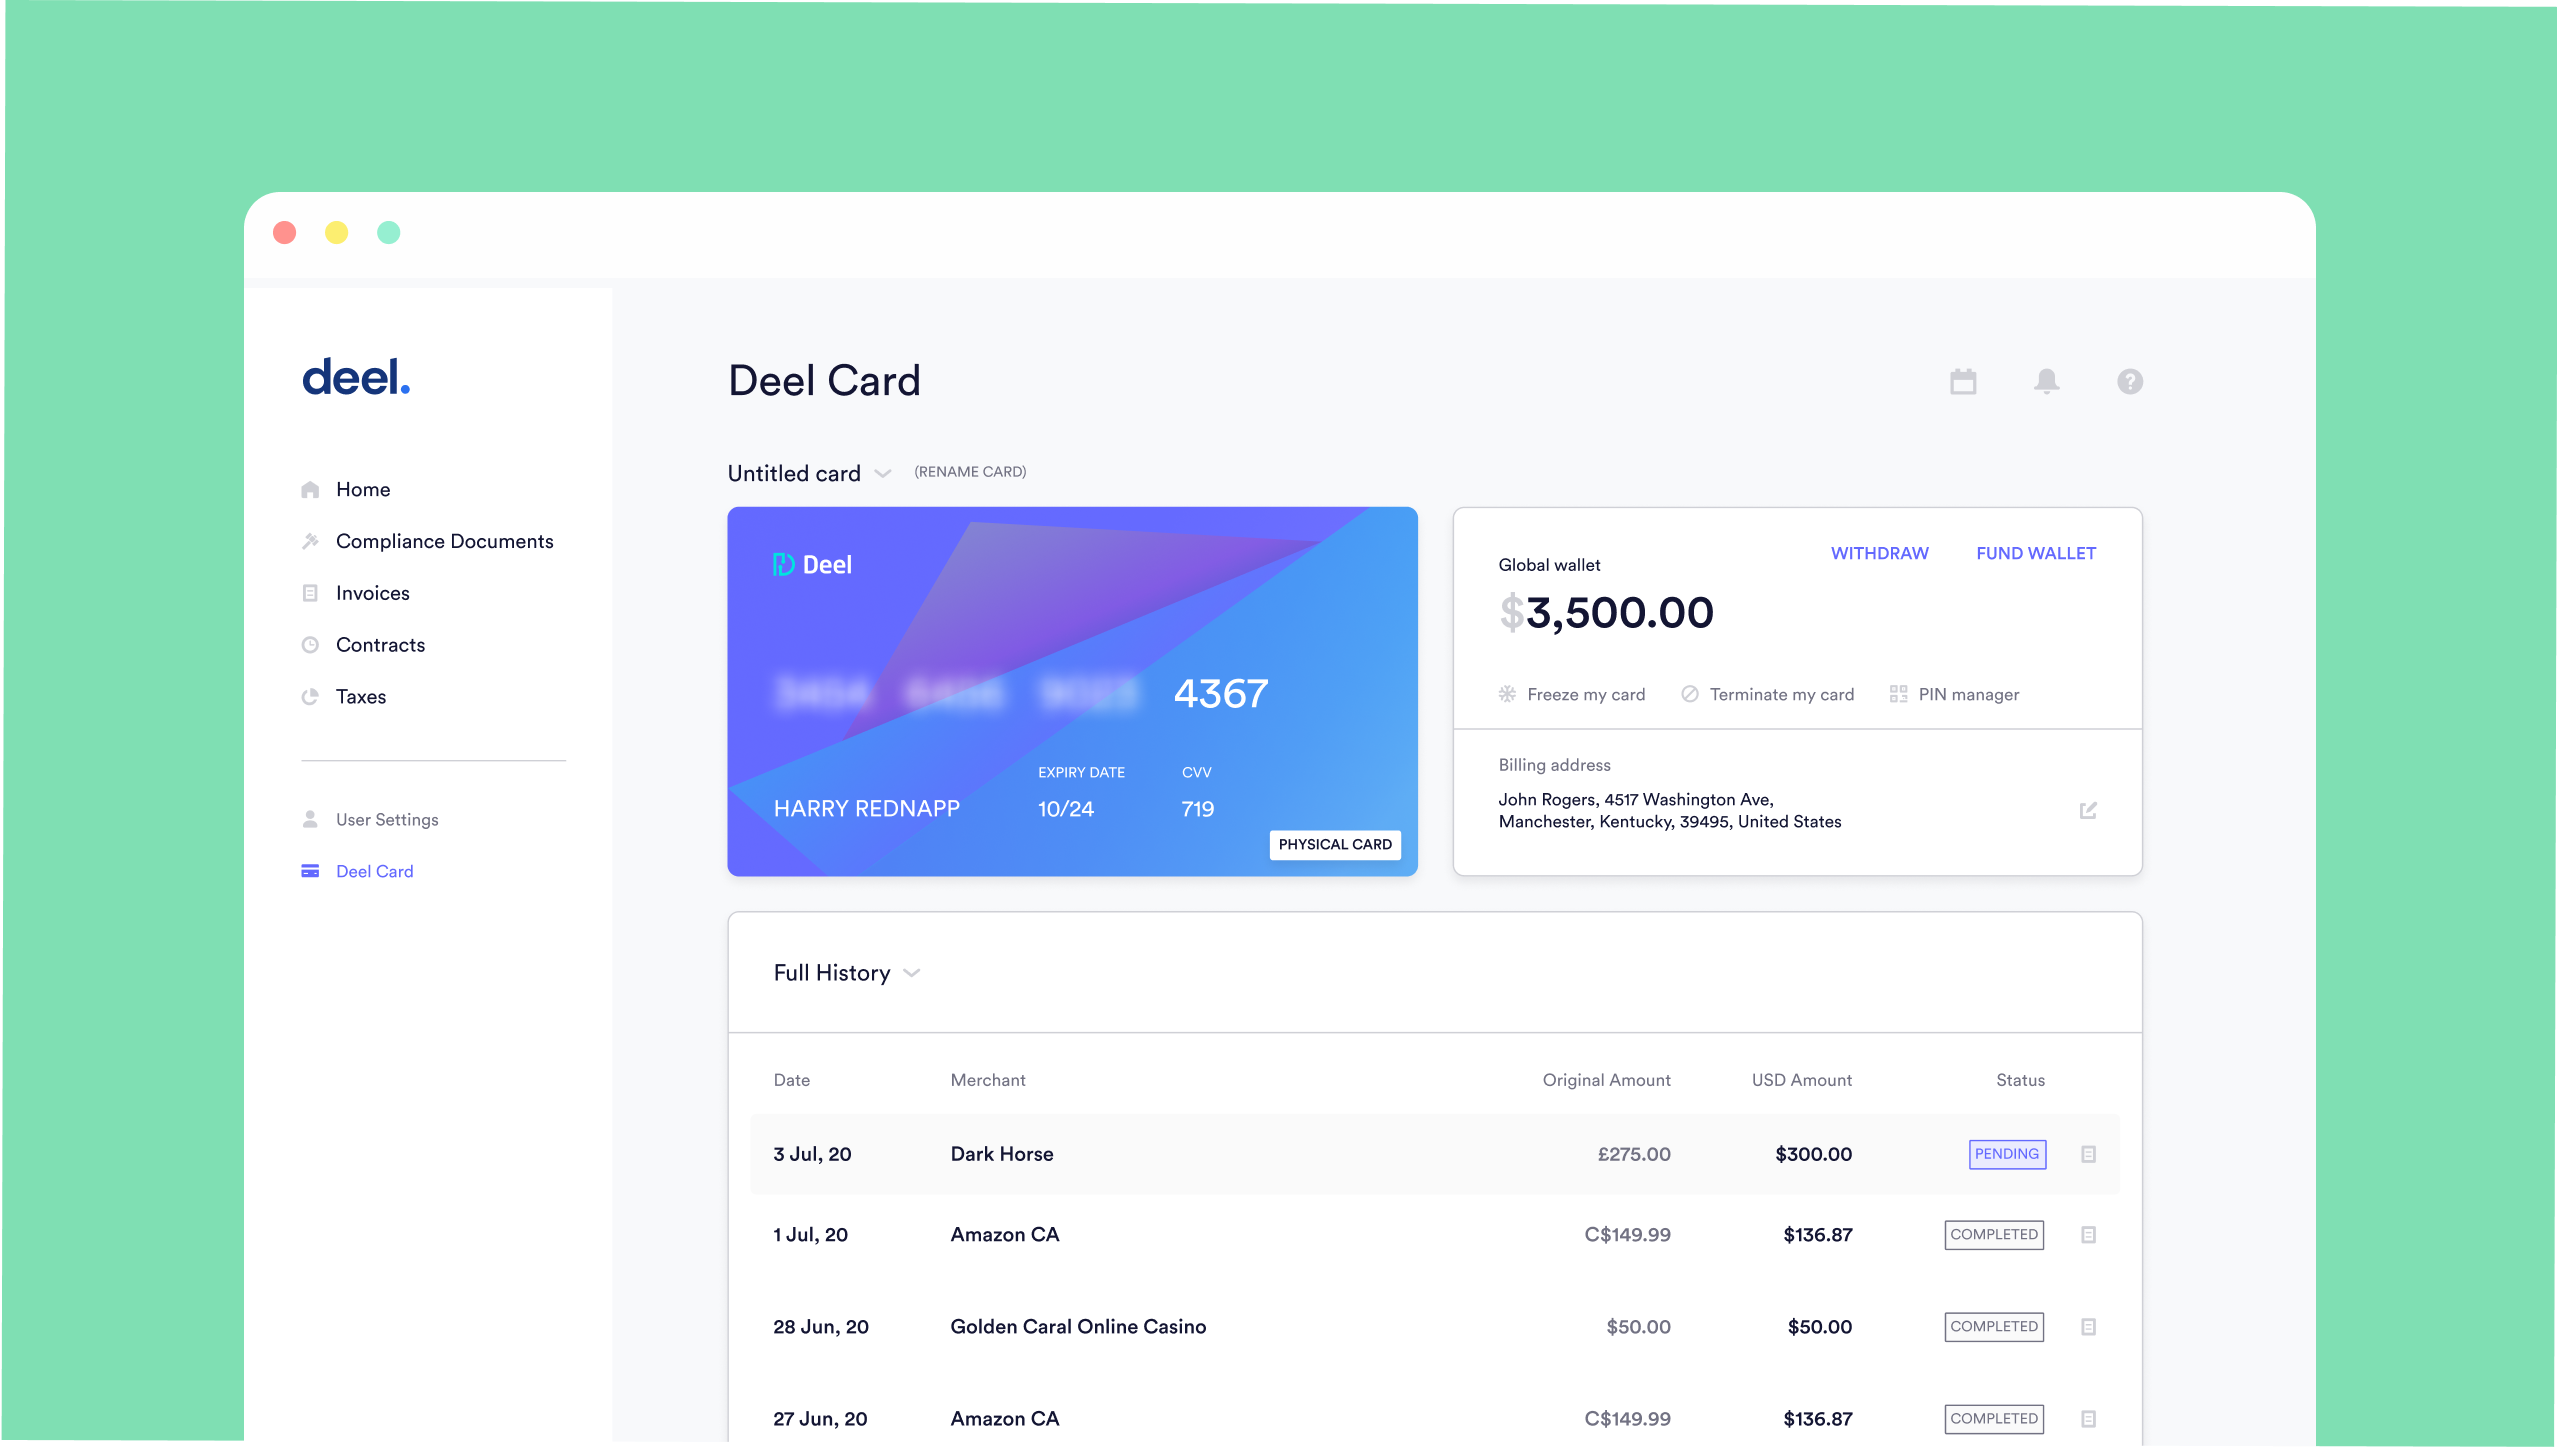Click the notification bell icon
The width and height of the screenshot is (2557, 1447).
click(2046, 381)
